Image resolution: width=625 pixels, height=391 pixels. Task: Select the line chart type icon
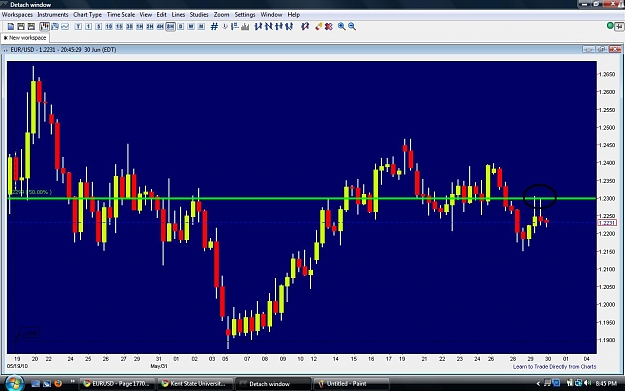click(x=65, y=27)
